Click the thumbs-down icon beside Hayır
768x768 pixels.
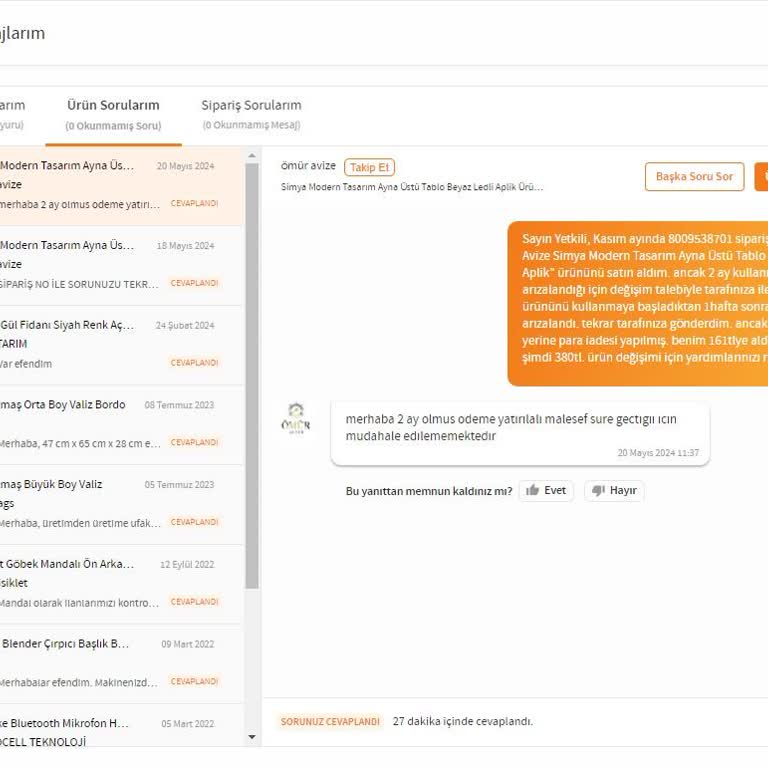point(598,491)
